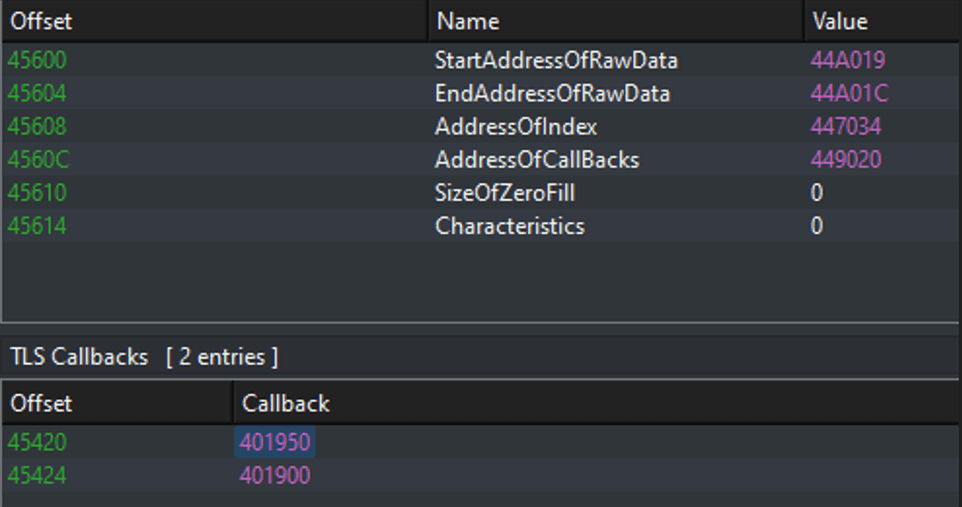
Task: Click the TLS Callbacks Offset column header
Action: pos(117,403)
